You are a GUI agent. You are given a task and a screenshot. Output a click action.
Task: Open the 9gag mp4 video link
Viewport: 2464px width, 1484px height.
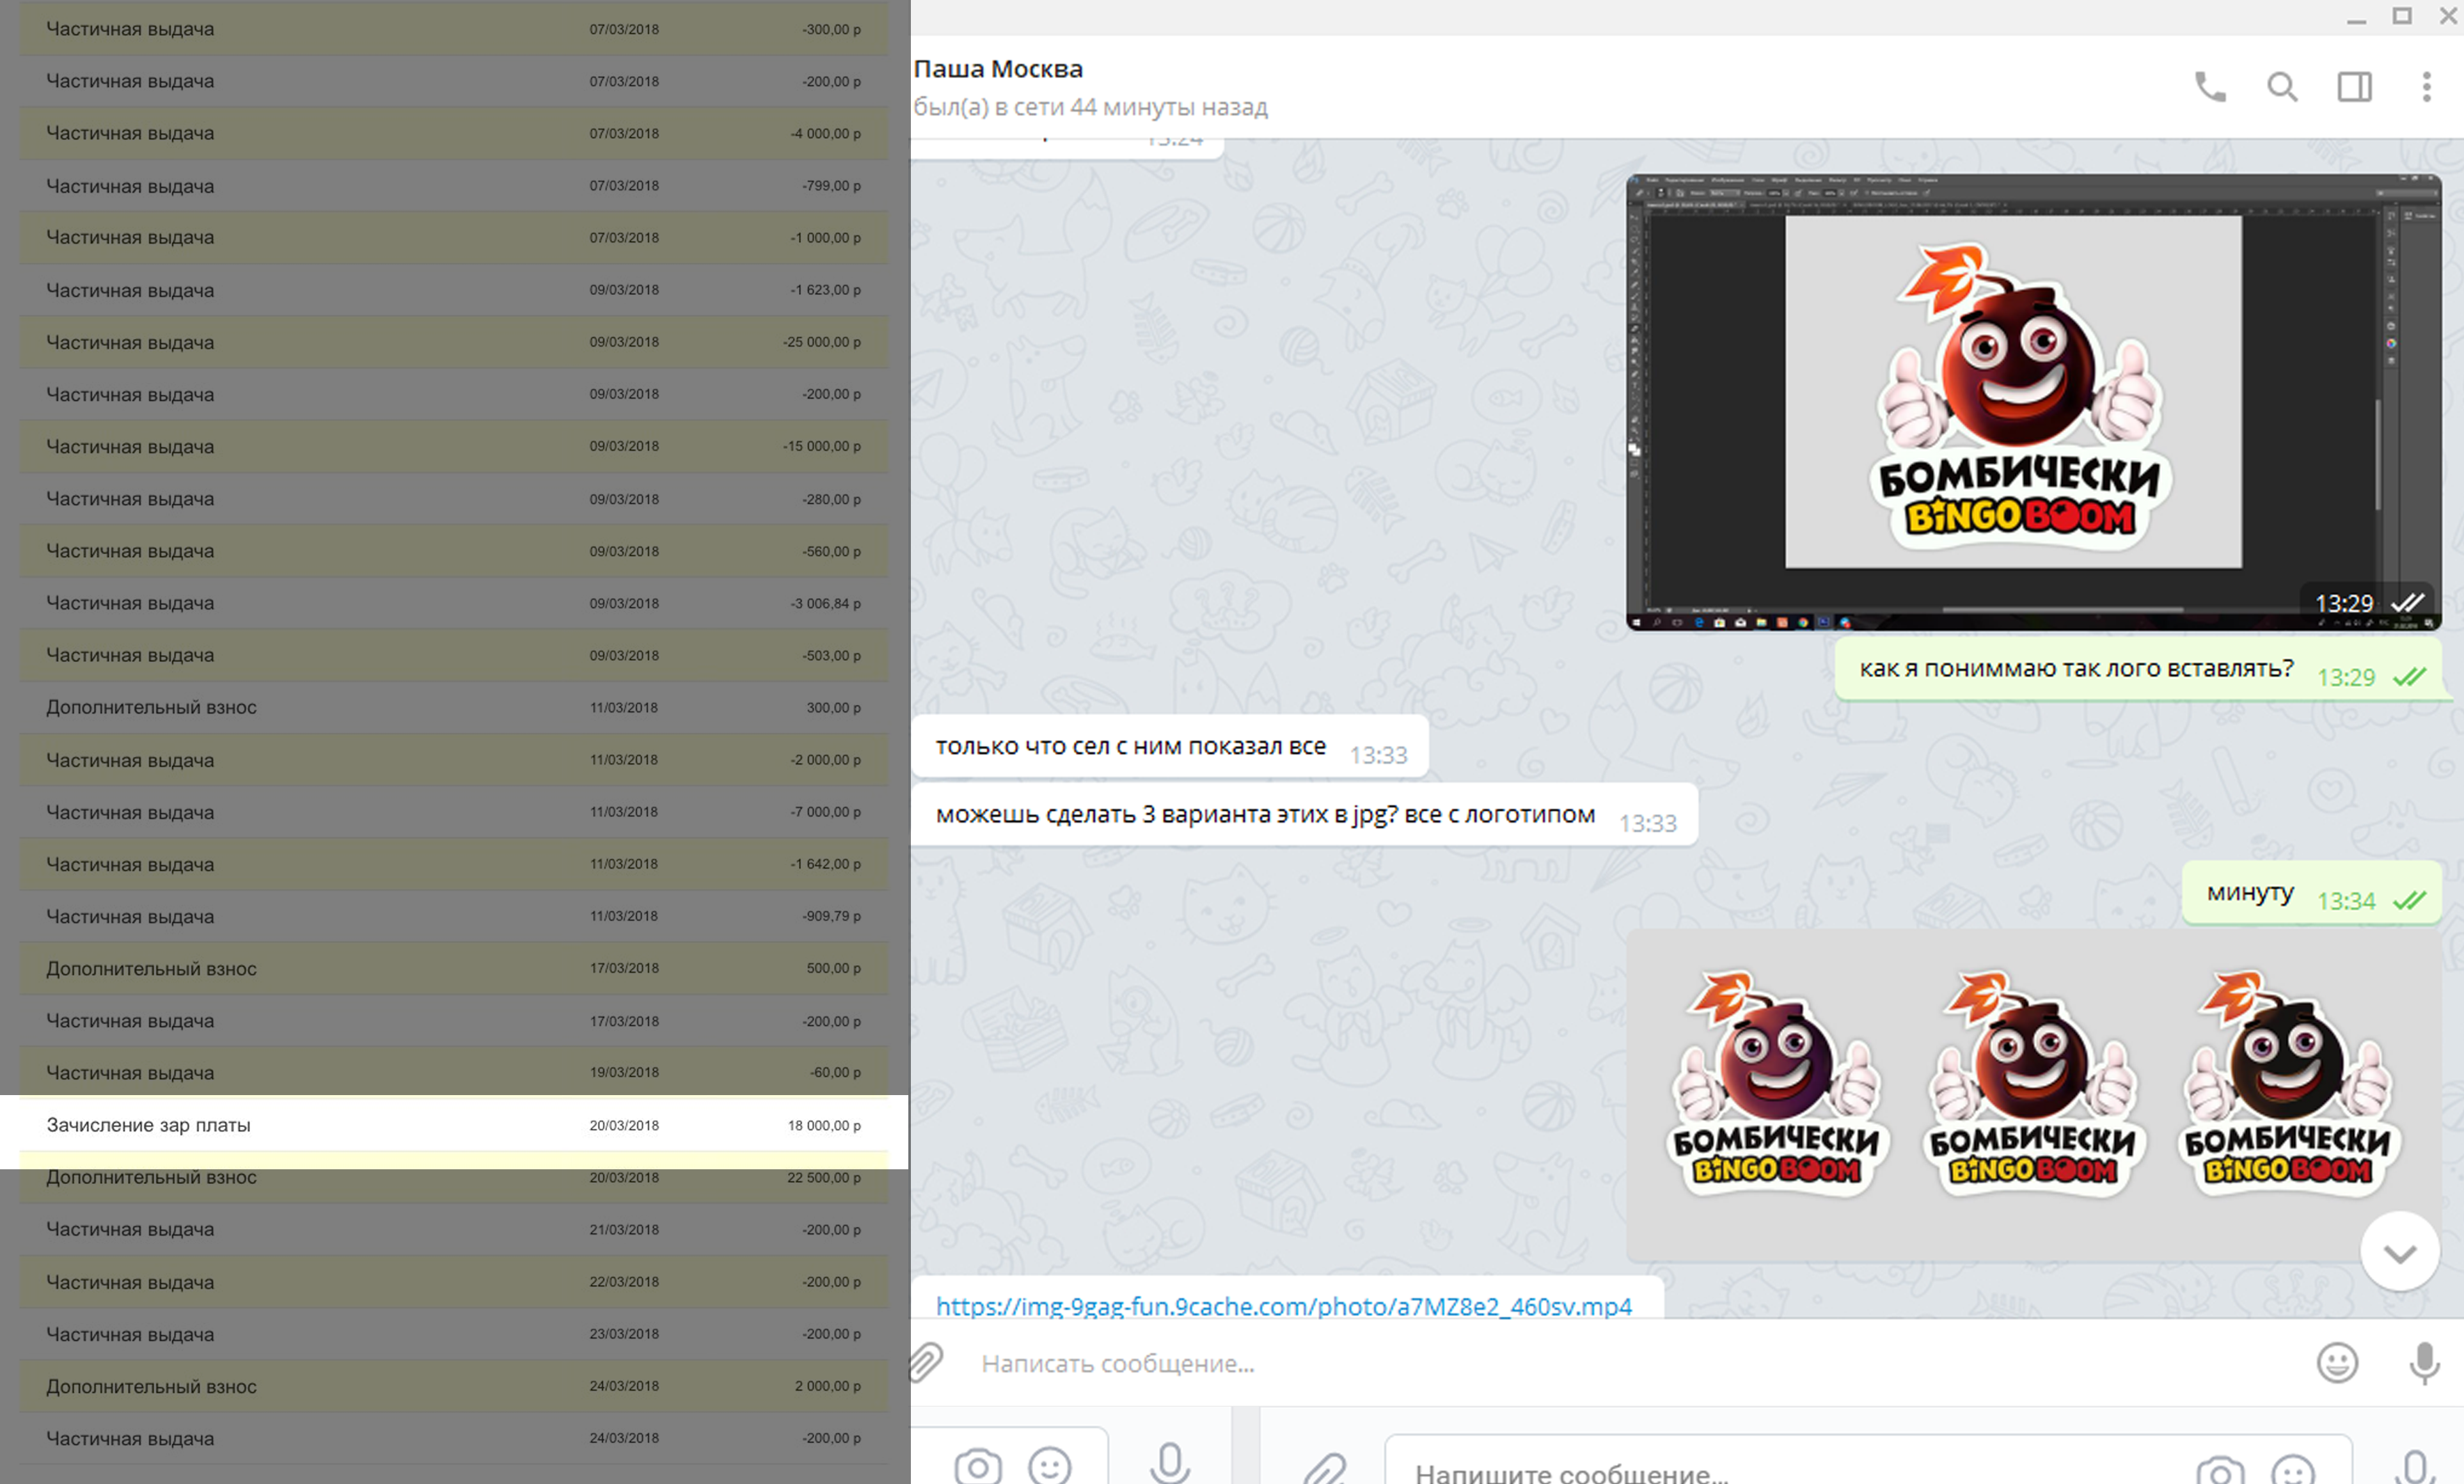pyautogui.click(x=1283, y=1306)
